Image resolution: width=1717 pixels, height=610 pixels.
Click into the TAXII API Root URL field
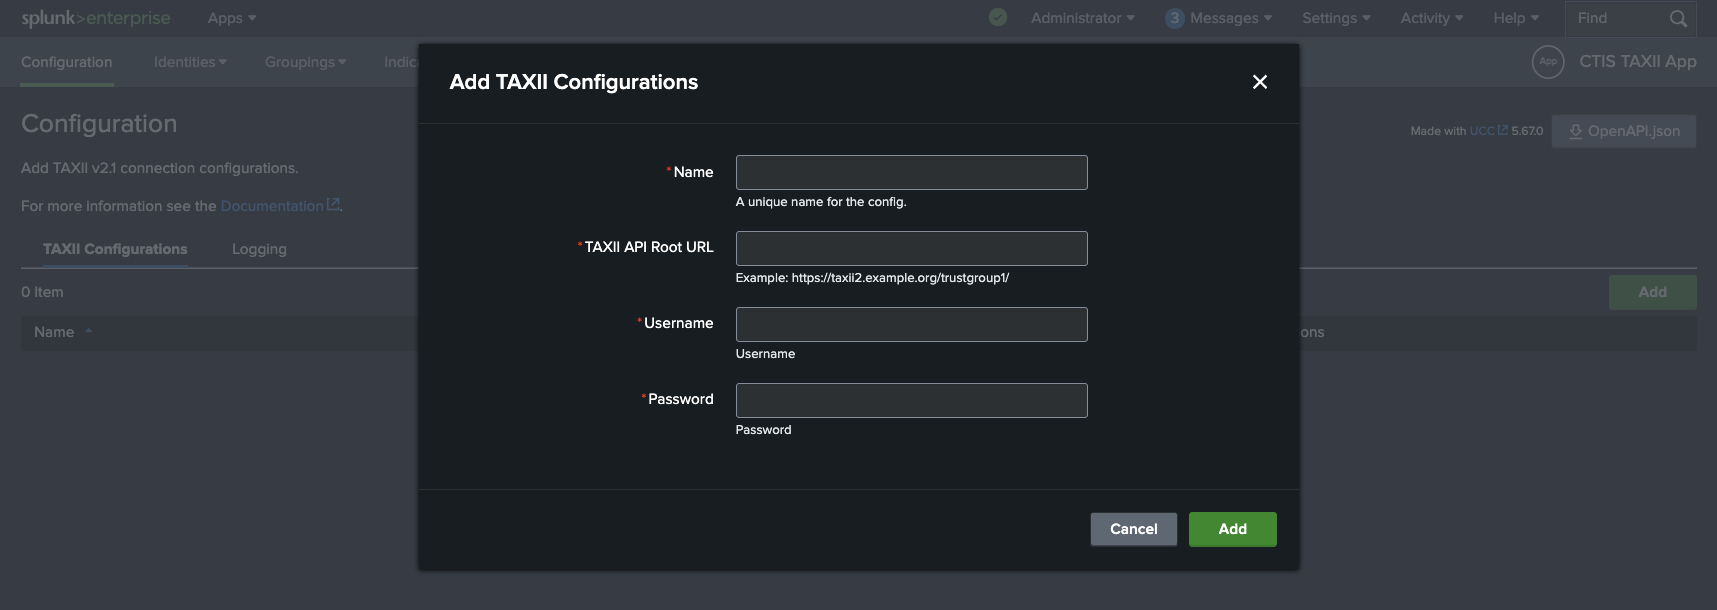point(911,248)
